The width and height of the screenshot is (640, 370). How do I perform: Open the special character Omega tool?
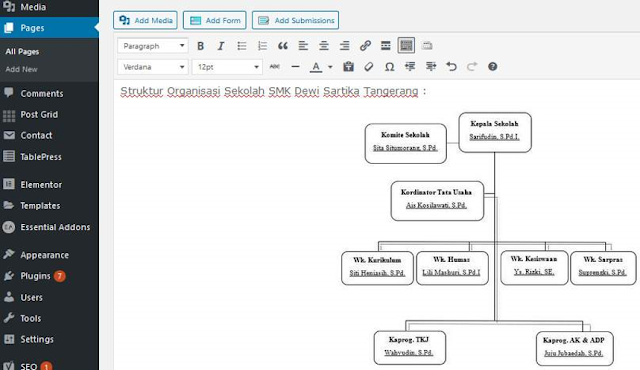(x=389, y=66)
